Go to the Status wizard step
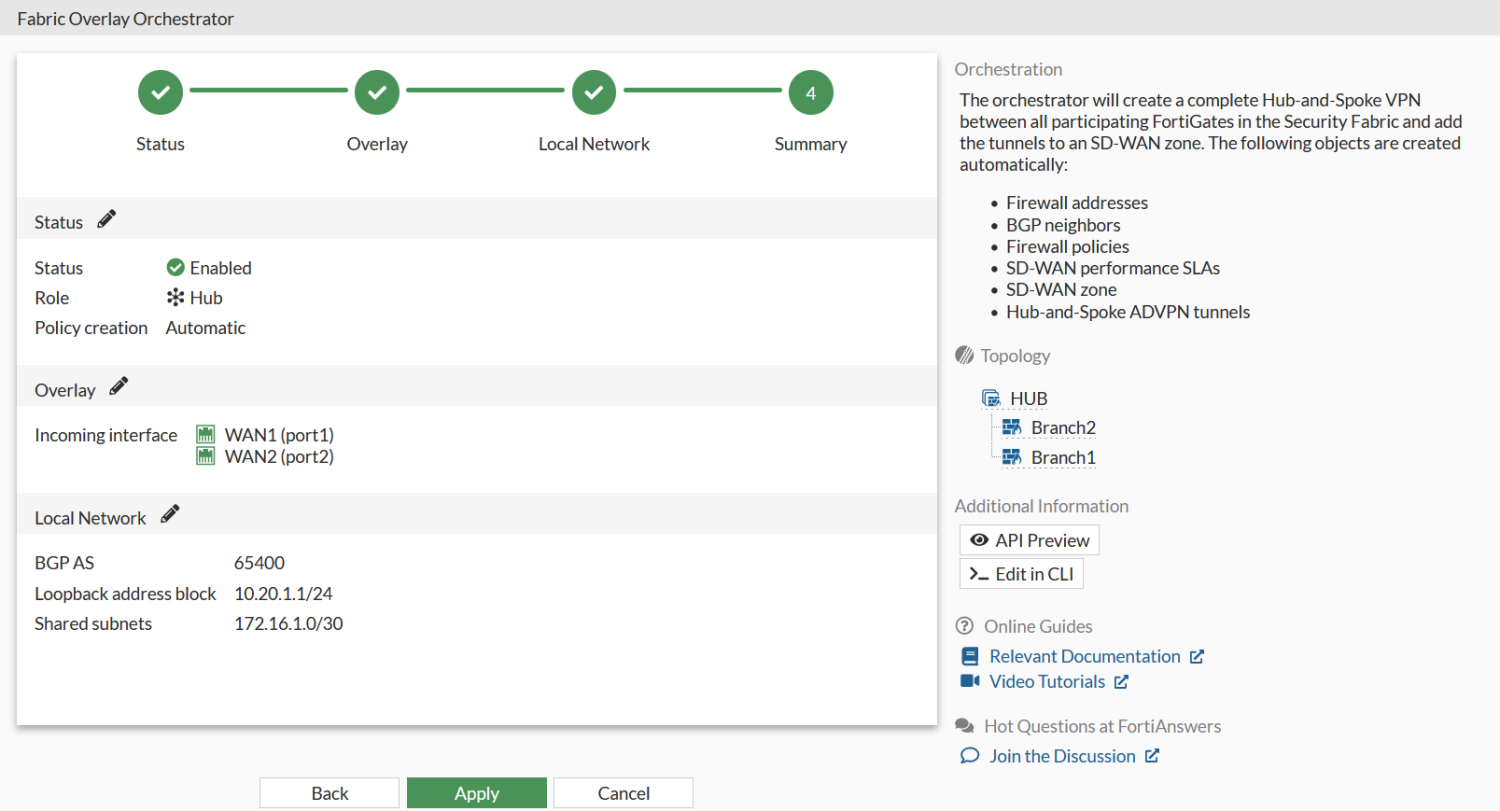1500x811 pixels. pyautogui.click(x=160, y=93)
